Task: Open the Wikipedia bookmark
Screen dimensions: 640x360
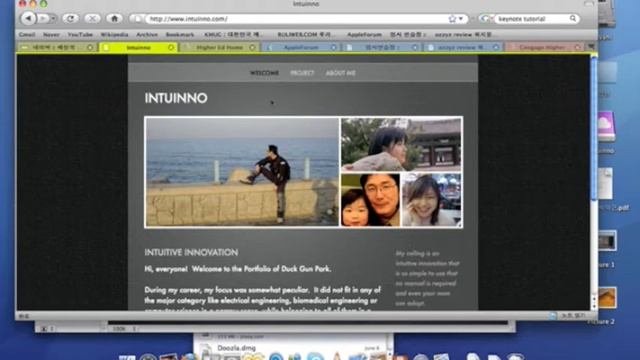Action: 114,35
